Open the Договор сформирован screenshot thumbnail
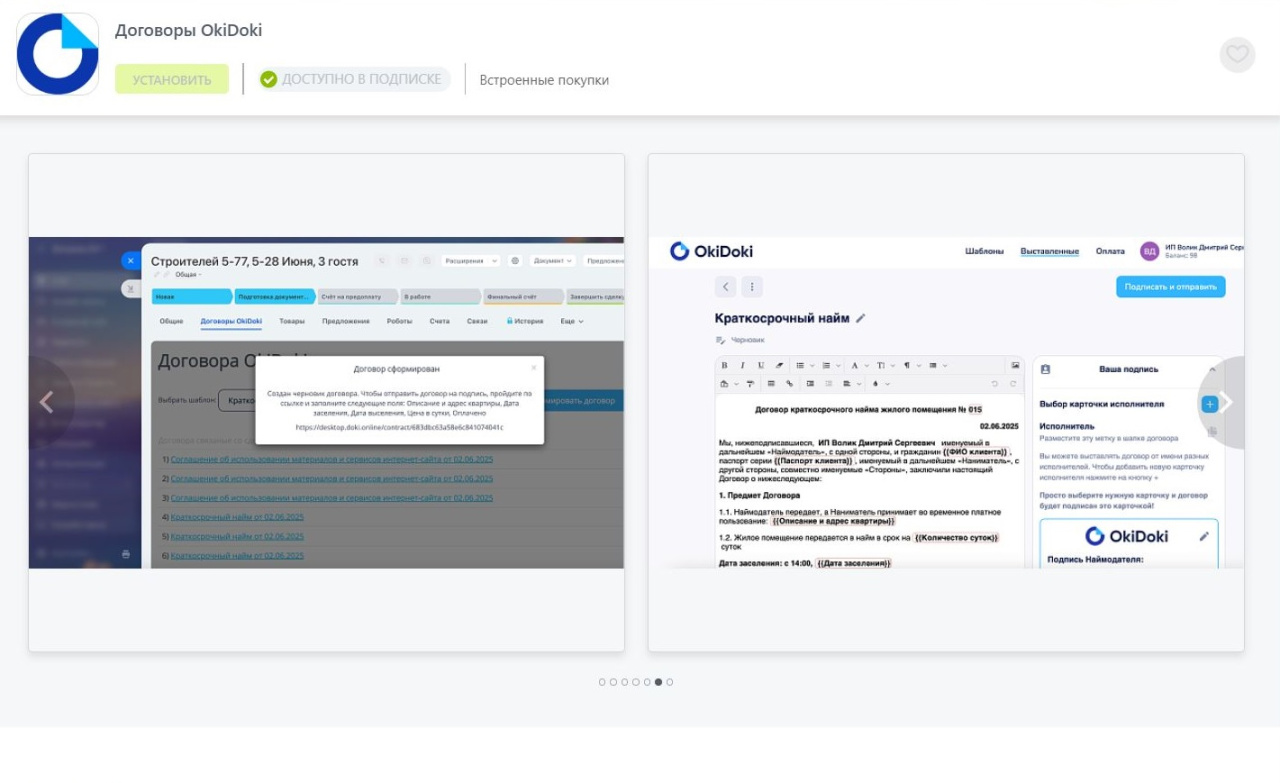The width and height of the screenshot is (1280, 783). click(326, 403)
